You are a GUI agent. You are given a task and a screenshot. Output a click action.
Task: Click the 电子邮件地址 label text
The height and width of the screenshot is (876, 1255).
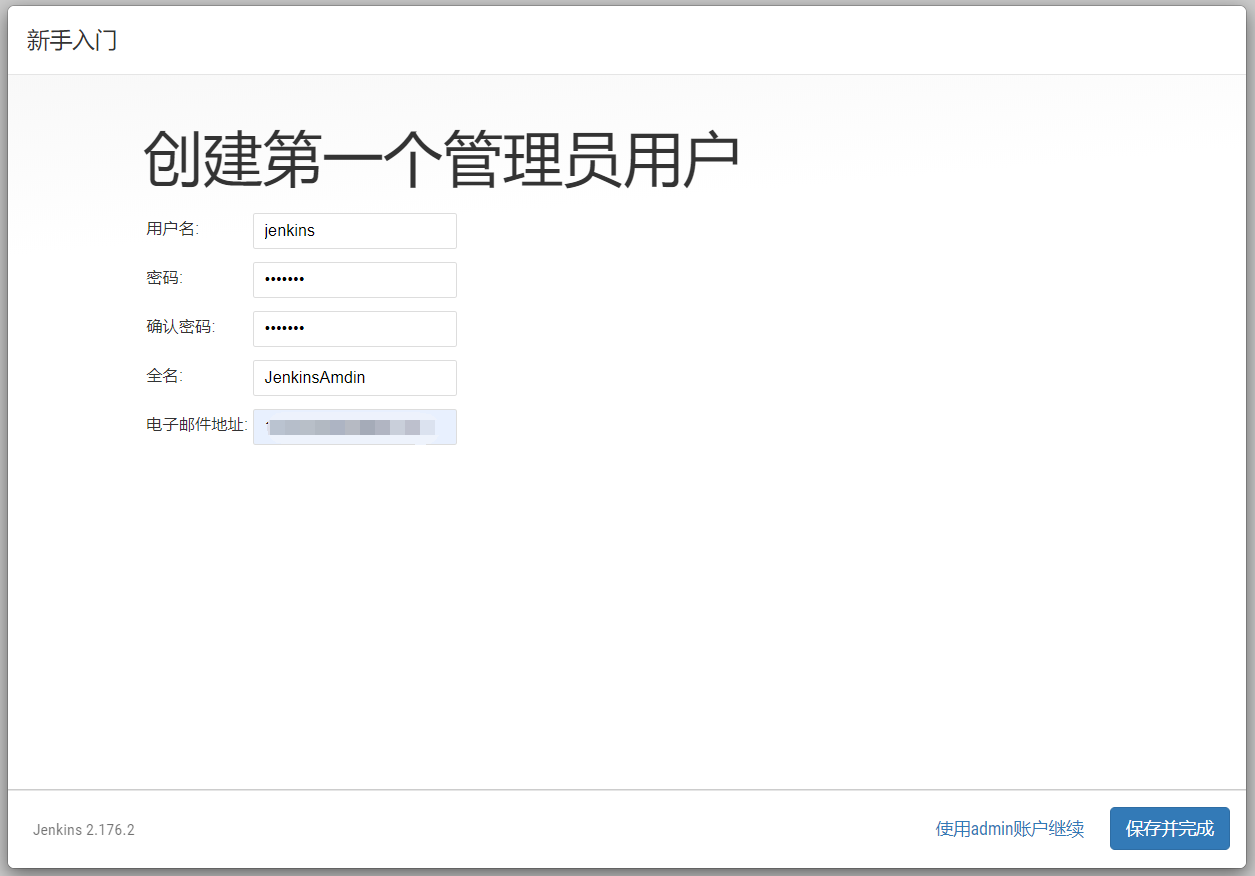[194, 422]
